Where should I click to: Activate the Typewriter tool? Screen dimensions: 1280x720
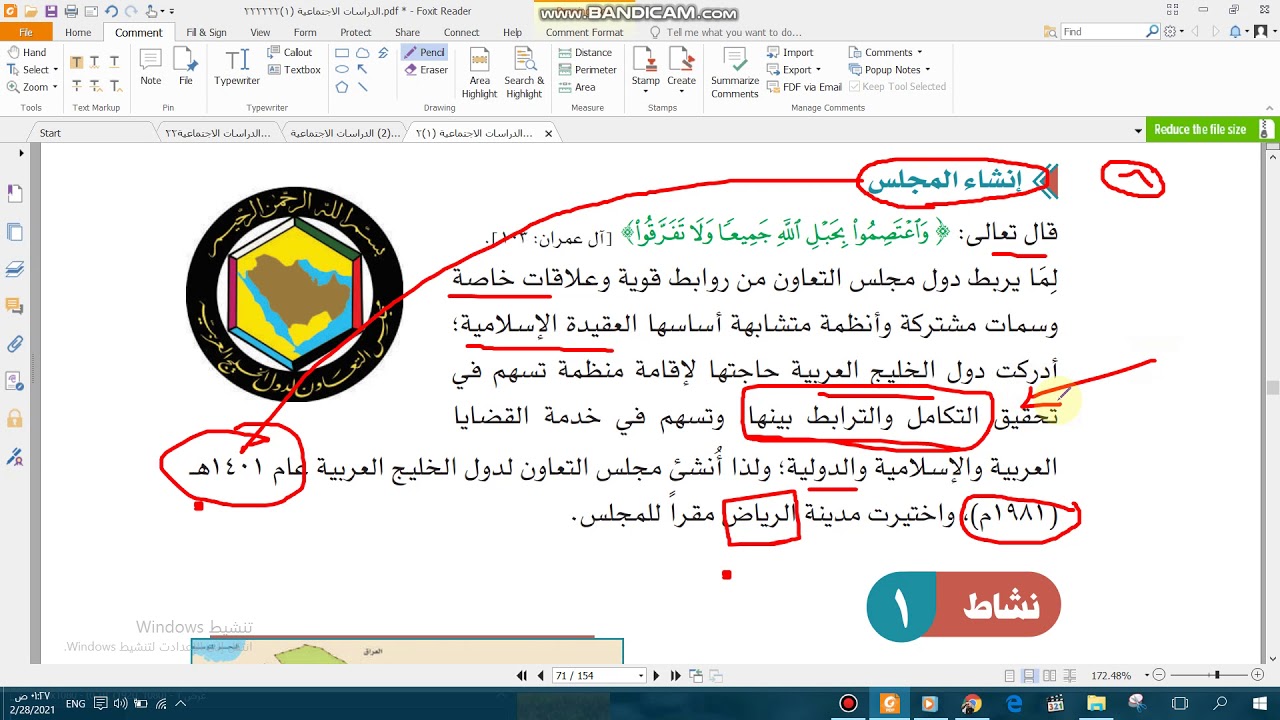(x=237, y=68)
